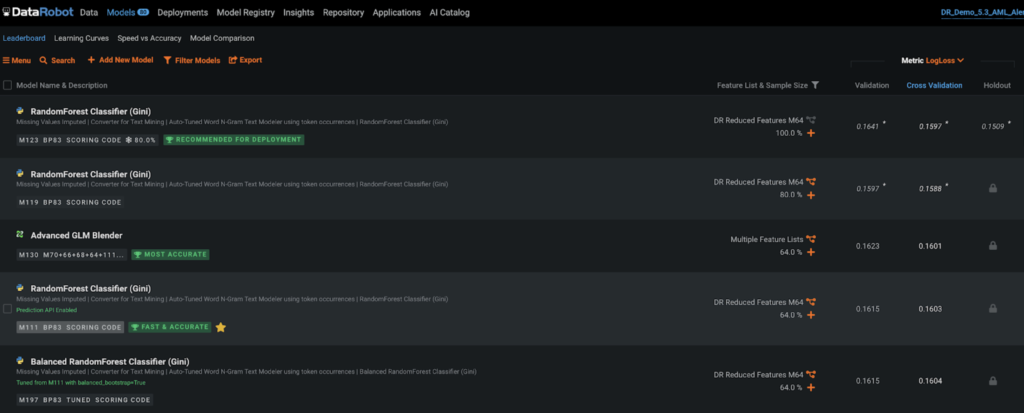
Task: Select the Leaderboard sub-tab
Action: point(24,39)
